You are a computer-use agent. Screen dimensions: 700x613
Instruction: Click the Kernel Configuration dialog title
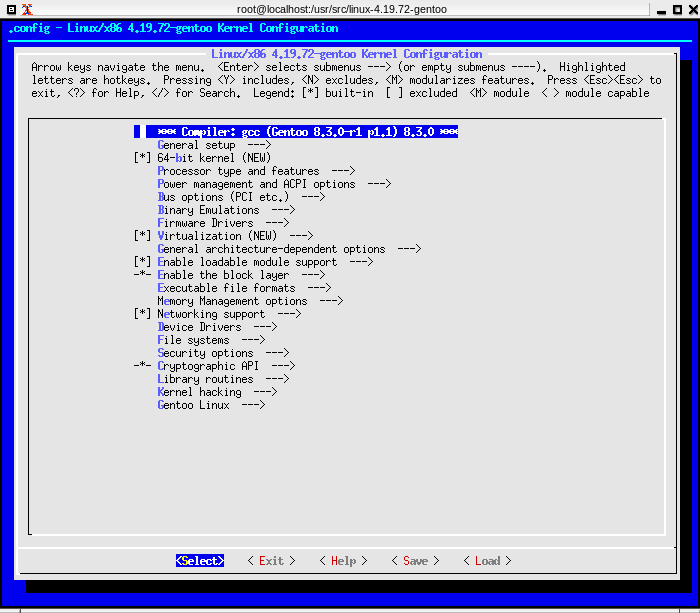point(346,54)
